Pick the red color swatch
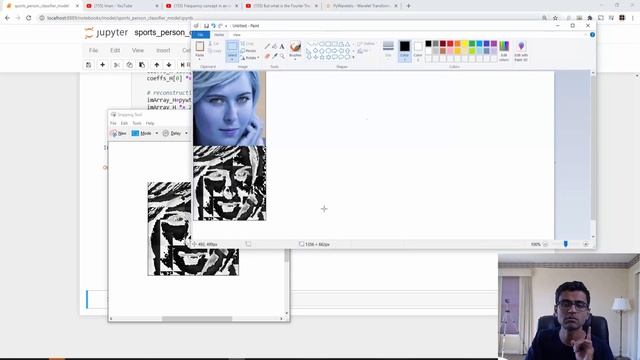 tap(450, 43)
